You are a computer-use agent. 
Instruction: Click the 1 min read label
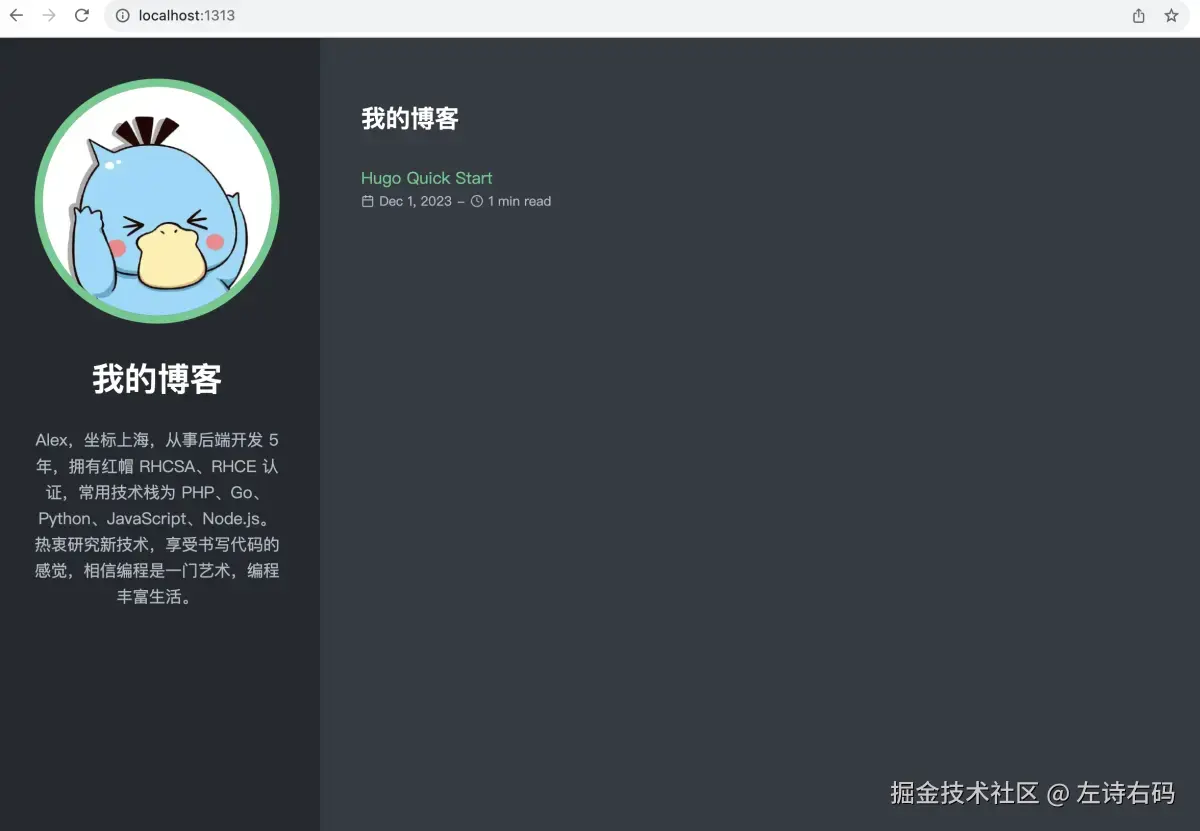tap(520, 201)
